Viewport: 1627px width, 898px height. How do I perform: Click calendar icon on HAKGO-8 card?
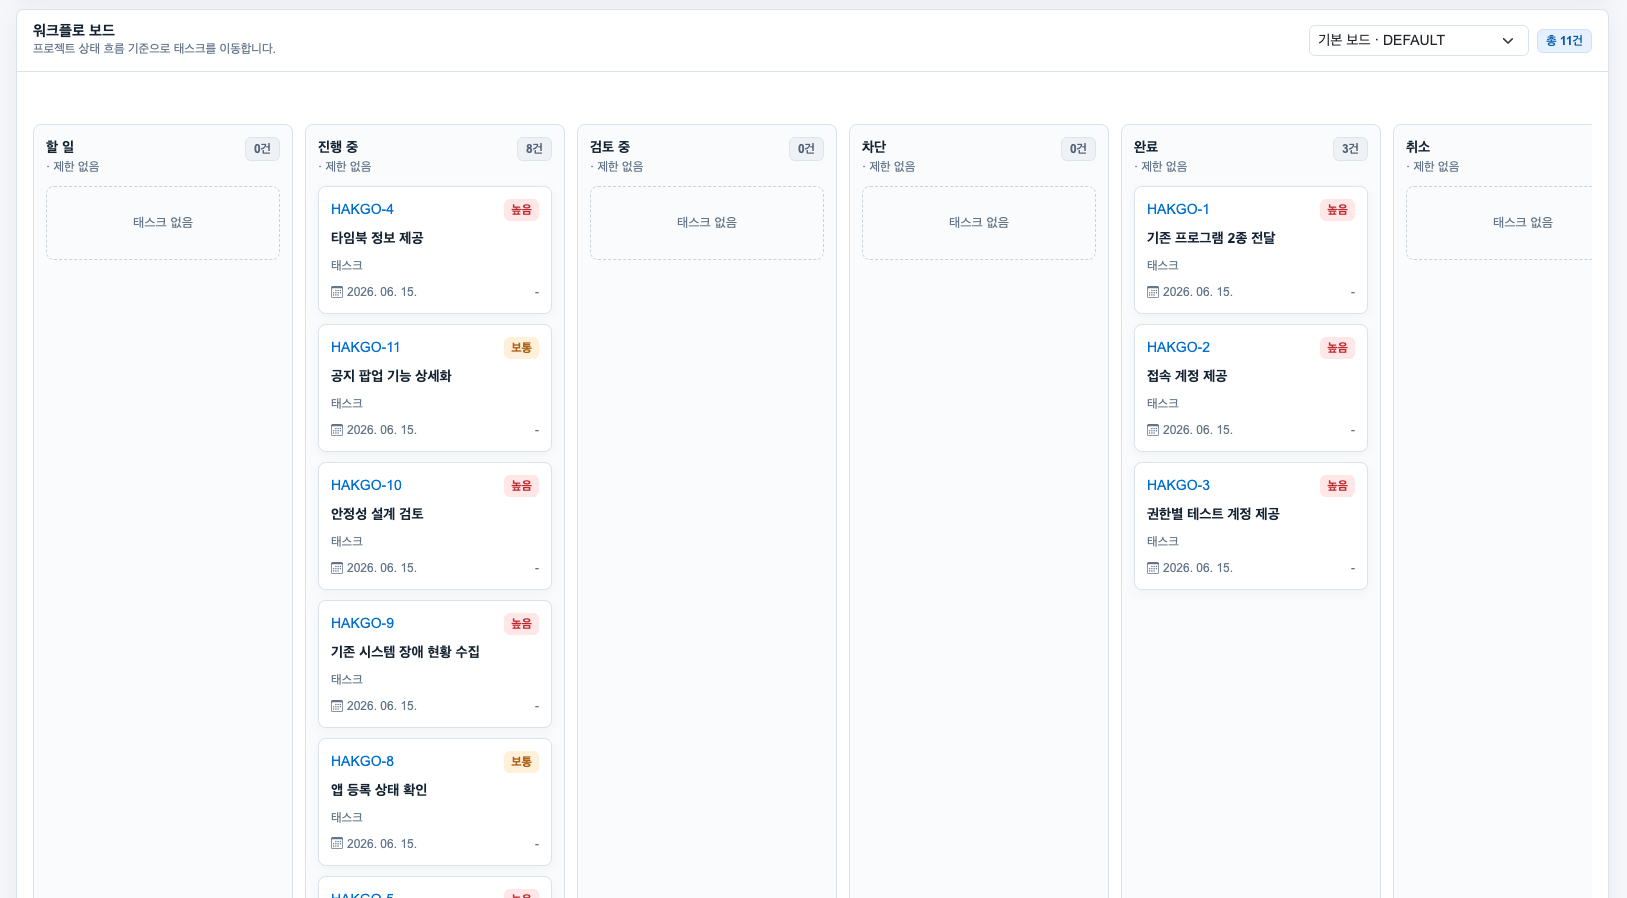pyautogui.click(x=337, y=844)
